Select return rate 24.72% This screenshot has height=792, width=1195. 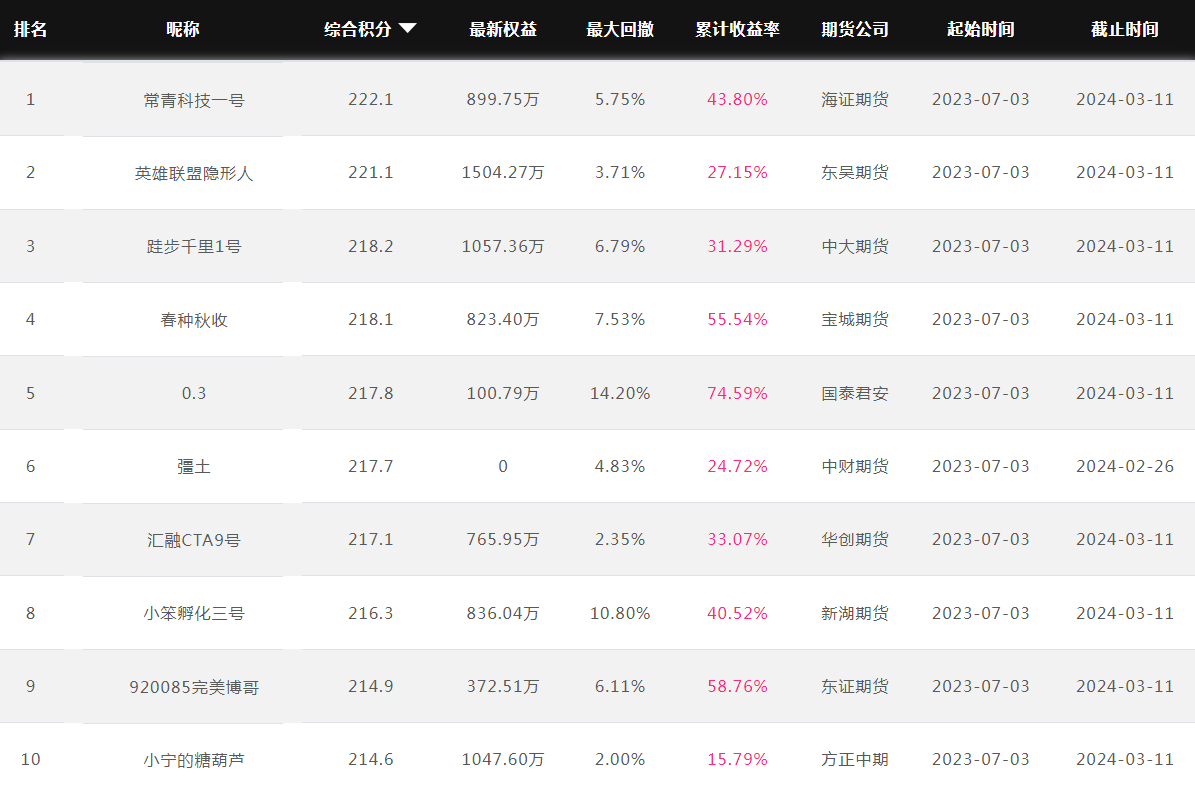pyautogui.click(x=738, y=467)
